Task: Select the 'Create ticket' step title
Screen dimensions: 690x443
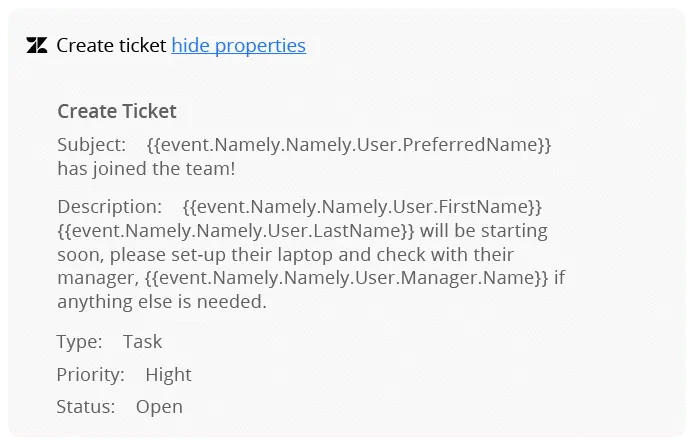Action: pos(111,46)
